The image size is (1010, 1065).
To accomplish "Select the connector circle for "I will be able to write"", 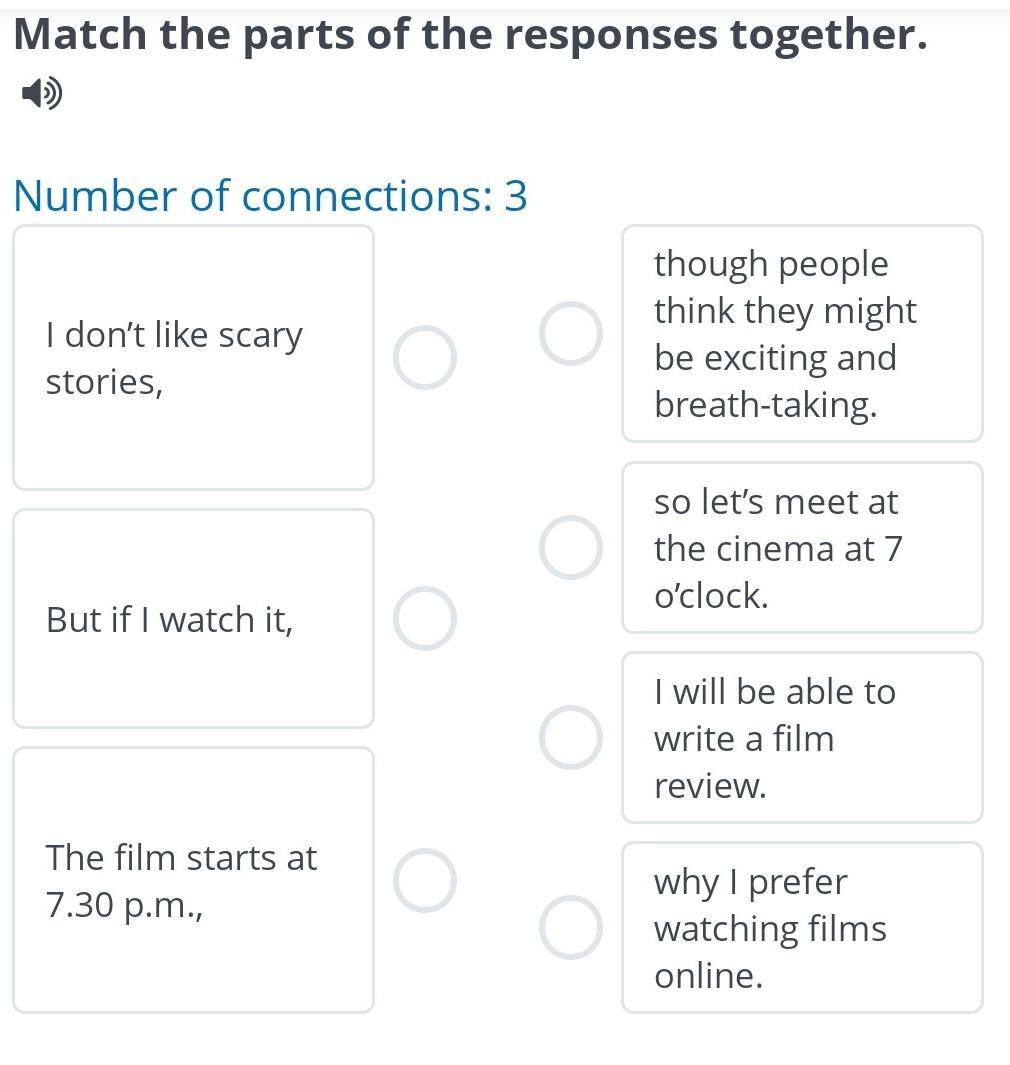I will point(571,738).
